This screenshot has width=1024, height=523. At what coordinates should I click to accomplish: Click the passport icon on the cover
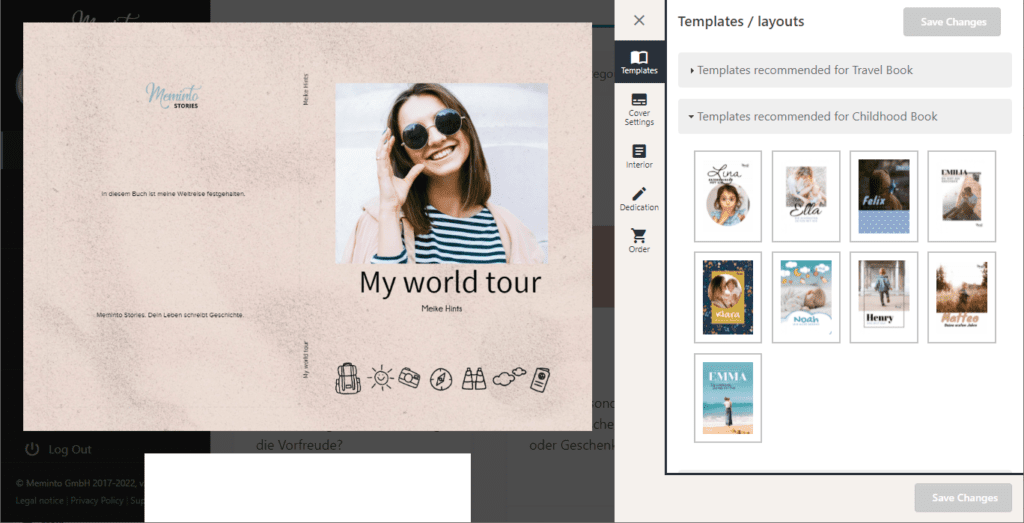click(x=540, y=378)
